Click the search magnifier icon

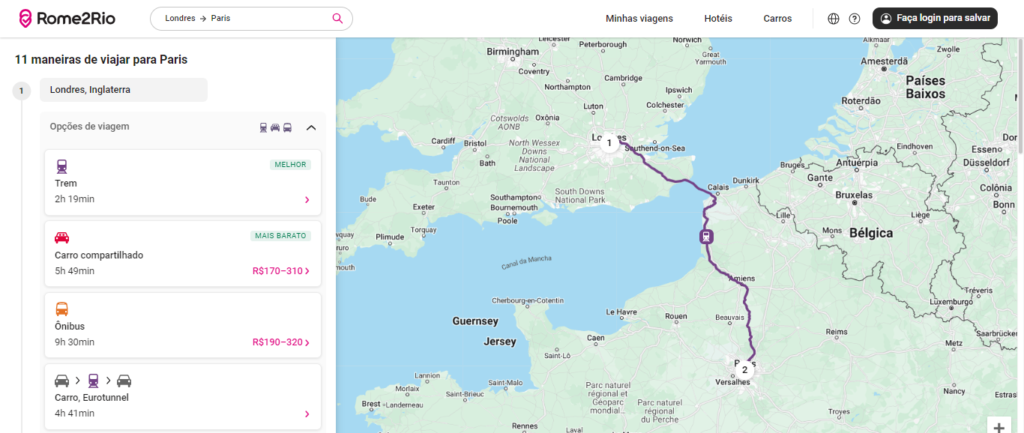point(337,18)
